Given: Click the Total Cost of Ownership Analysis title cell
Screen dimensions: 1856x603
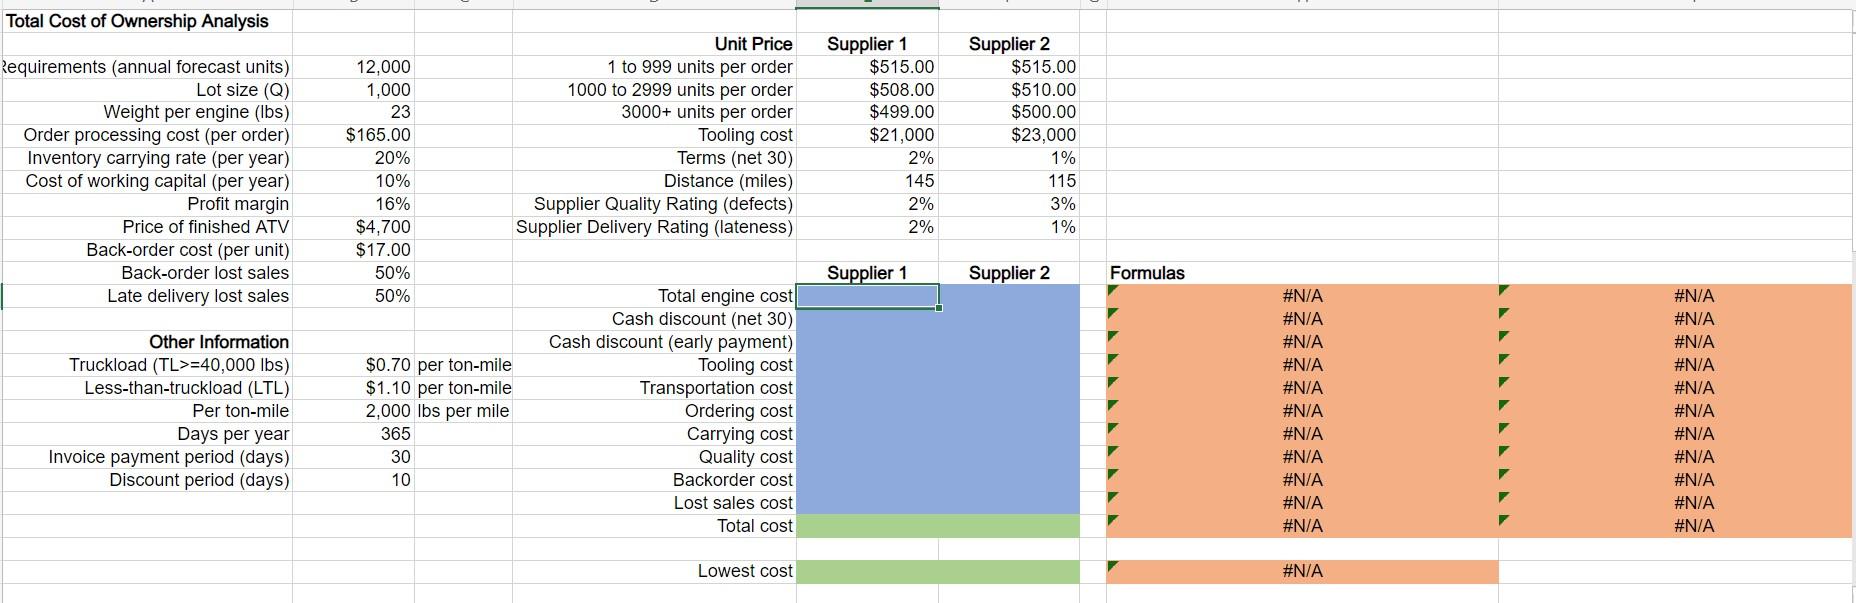Looking at the screenshot, I should 135,20.
